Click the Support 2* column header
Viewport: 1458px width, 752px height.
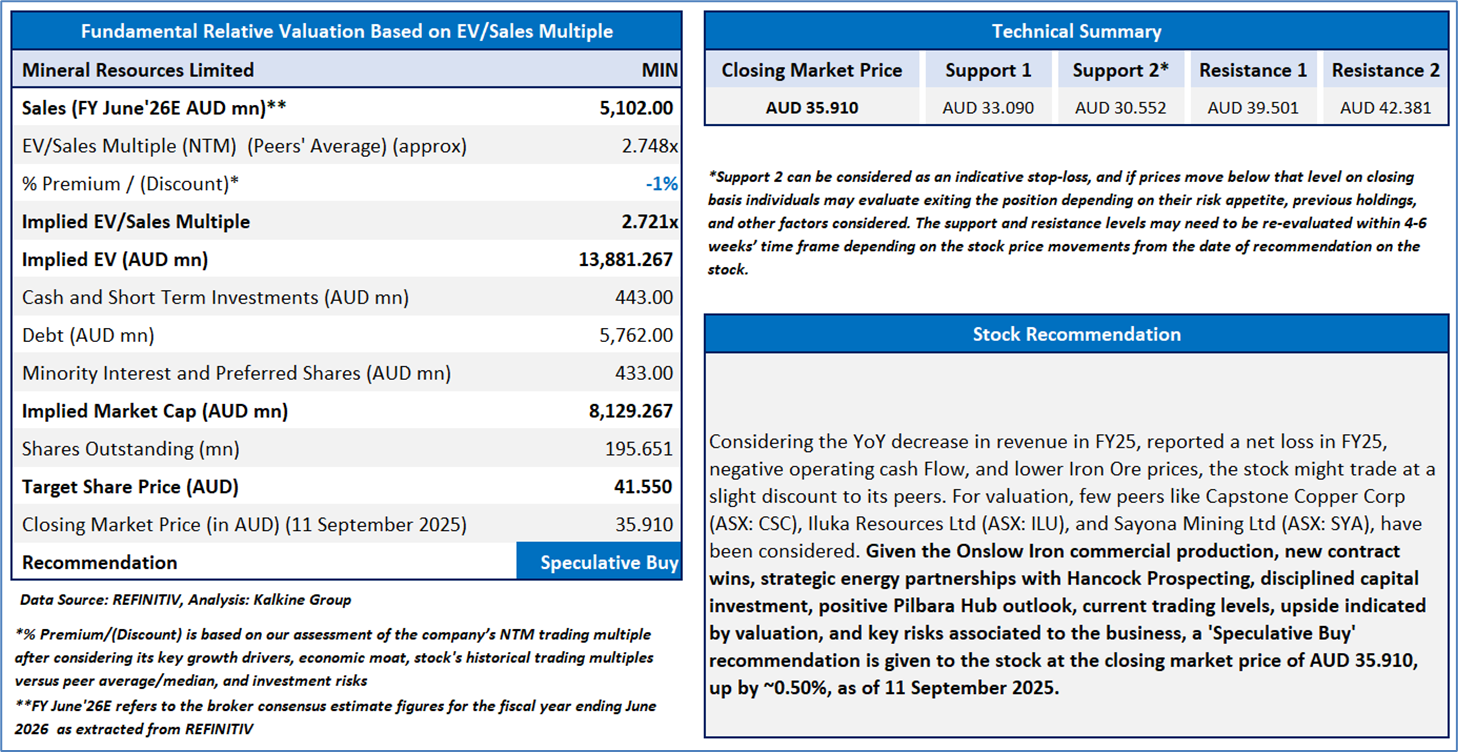(x=1120, y=70)
